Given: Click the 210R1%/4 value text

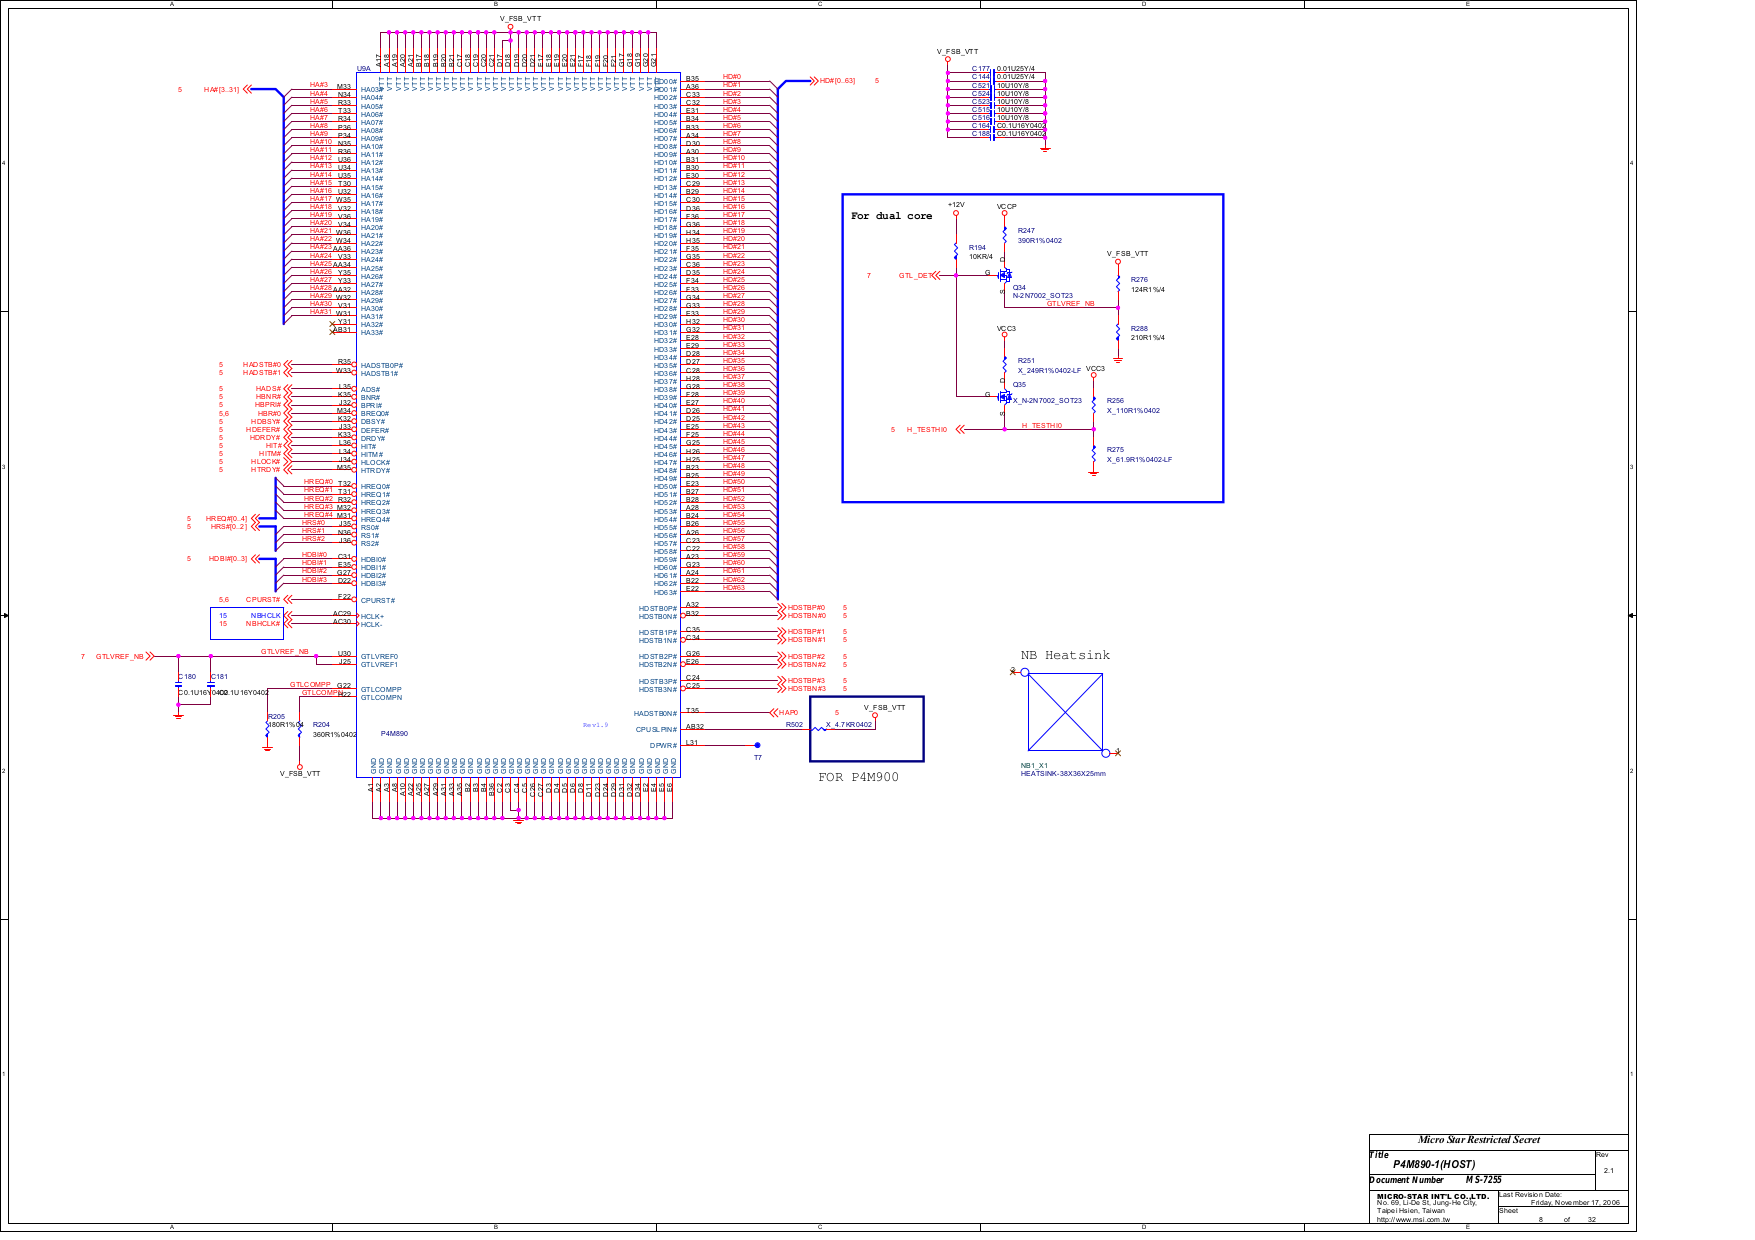Looking at the screenshot, I should (x=1147, y=338).
